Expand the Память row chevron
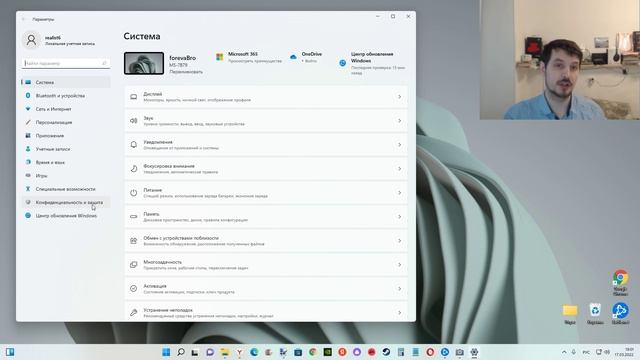 (399, 217)
